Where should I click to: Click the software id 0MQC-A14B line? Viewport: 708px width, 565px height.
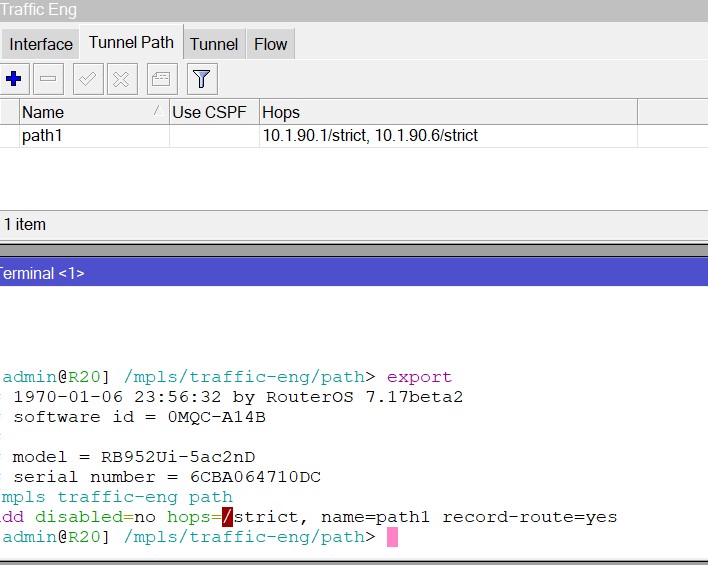[139, 416]
